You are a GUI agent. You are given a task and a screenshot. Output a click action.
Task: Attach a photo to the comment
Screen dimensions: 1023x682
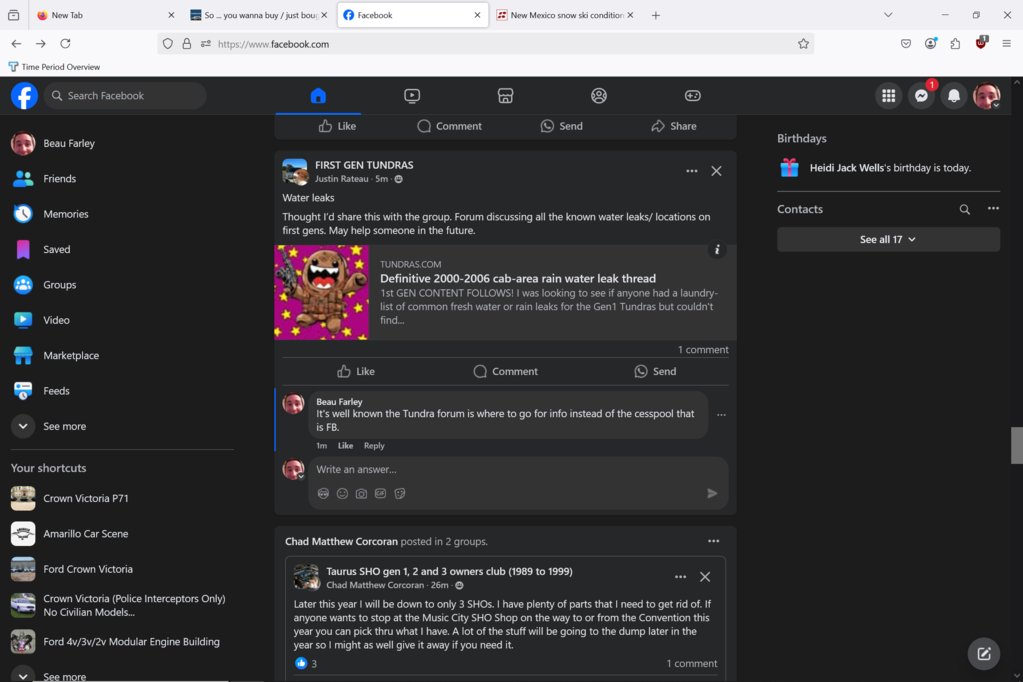(x=361, y=493)
